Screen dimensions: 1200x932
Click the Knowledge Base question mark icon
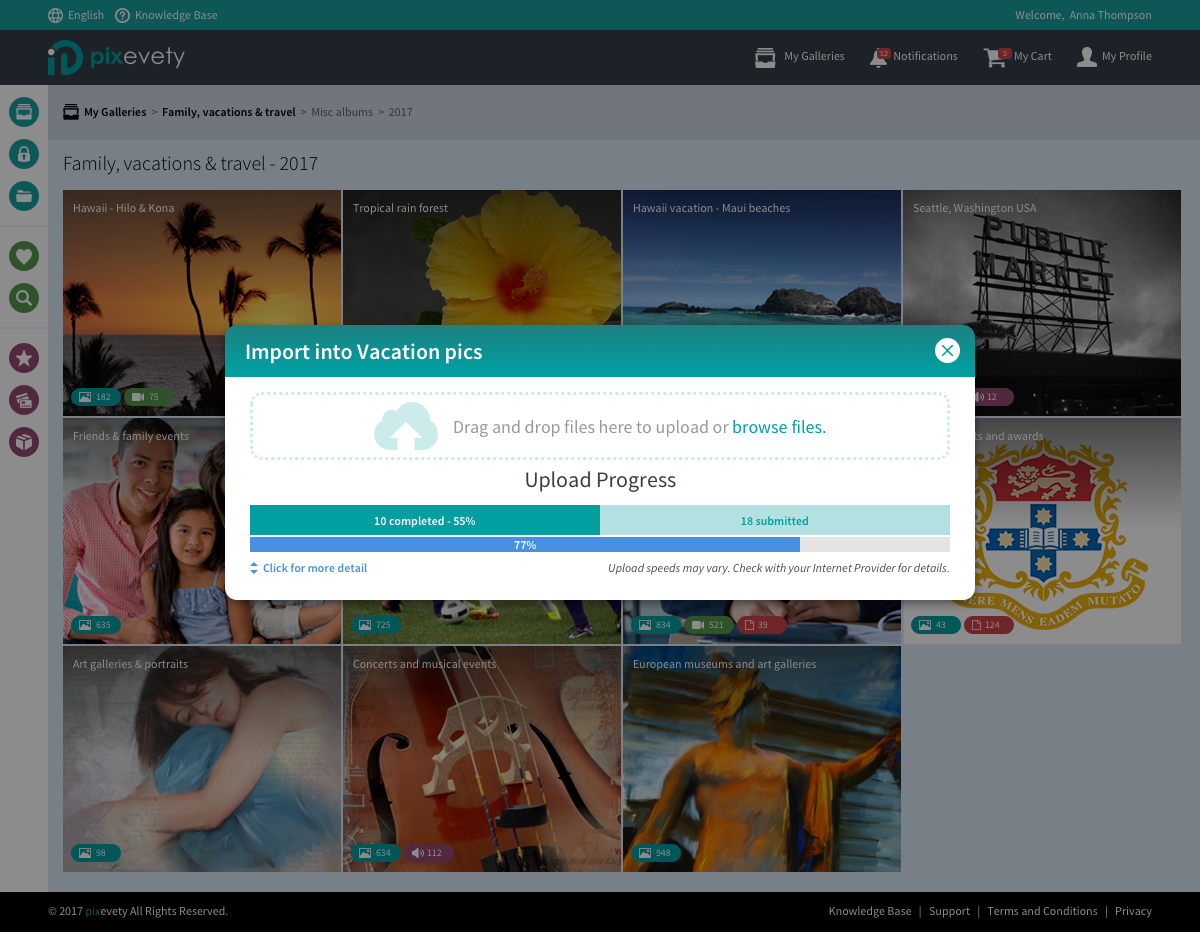click(x=122, y=15)
